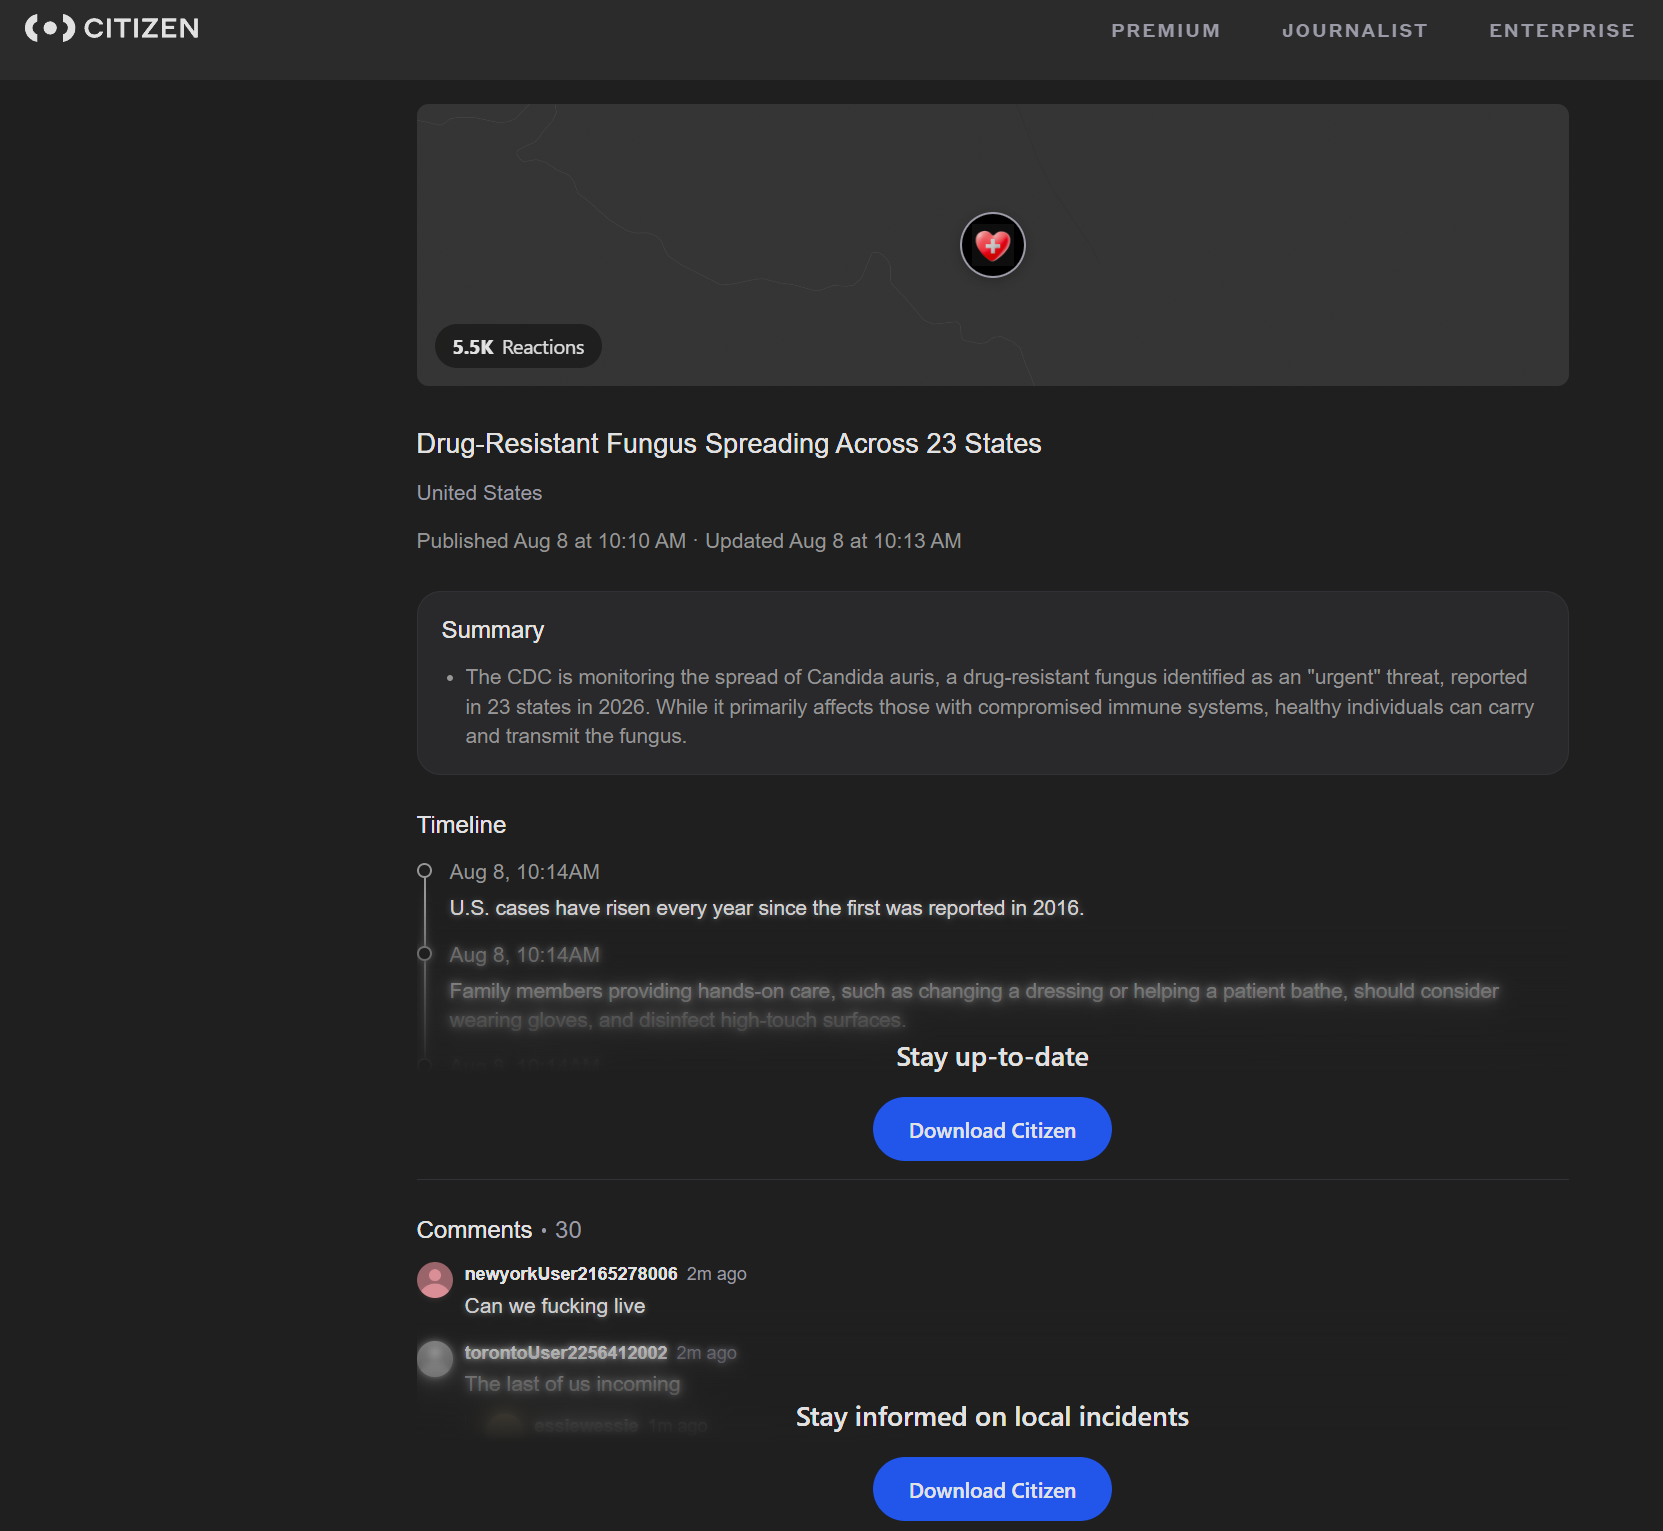Click the Timeline heading
The height and width of the screenshot is (1531, 1663).
[x=461, y=825]
